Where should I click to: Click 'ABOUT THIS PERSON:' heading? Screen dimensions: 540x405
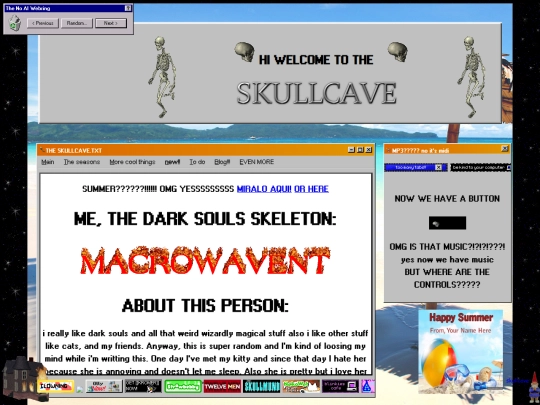point(205,305)
